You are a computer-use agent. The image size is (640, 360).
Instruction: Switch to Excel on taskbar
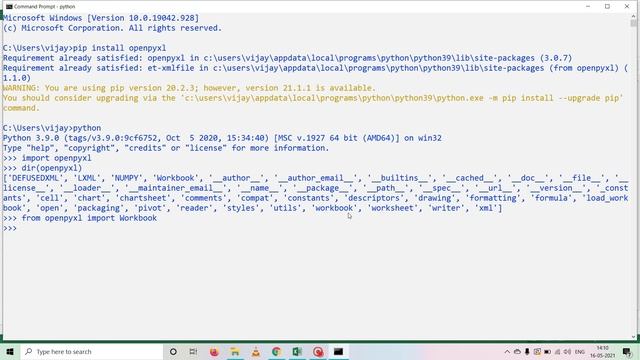[x=297, y=351]
